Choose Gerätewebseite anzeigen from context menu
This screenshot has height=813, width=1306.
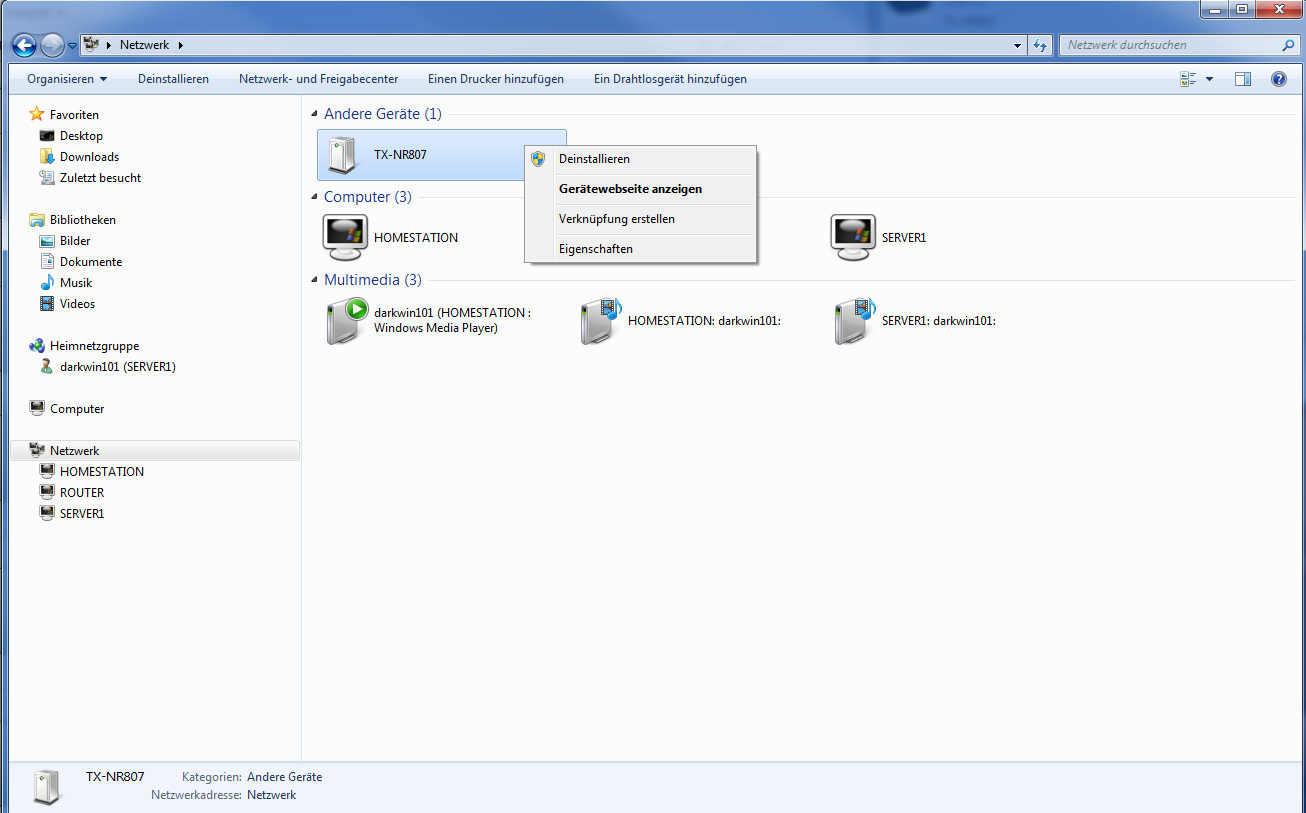(630, 189)
